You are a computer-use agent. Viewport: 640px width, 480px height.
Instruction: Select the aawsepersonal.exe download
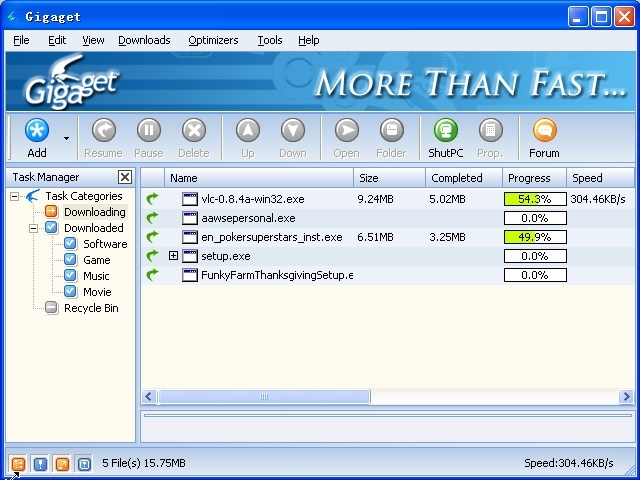[x=248, y=218]
